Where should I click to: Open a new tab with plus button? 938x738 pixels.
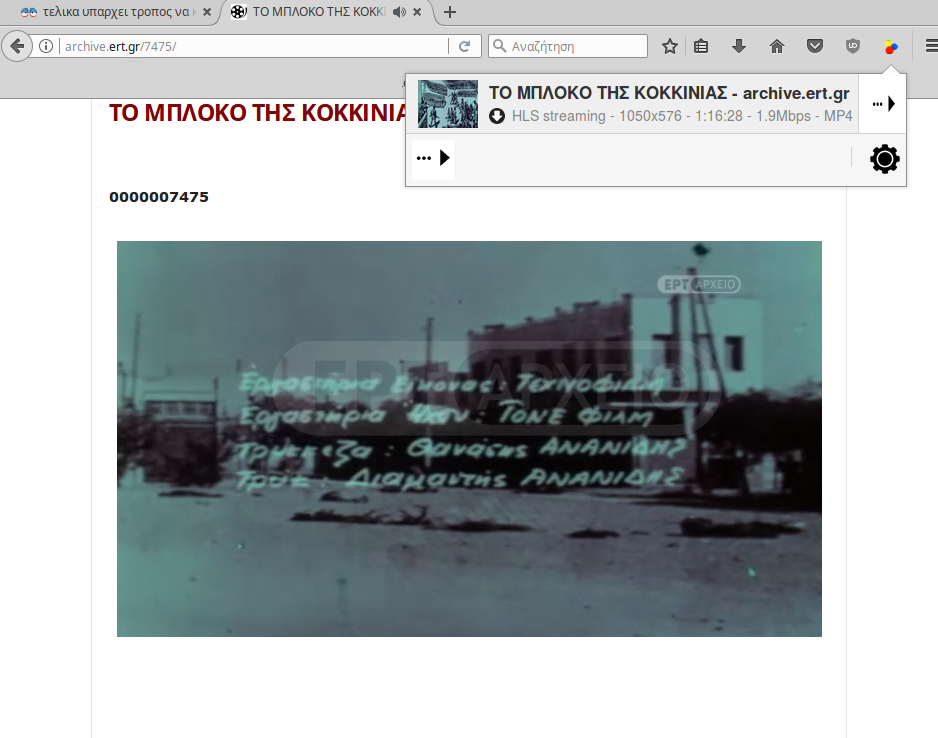[x=450, y=12]
